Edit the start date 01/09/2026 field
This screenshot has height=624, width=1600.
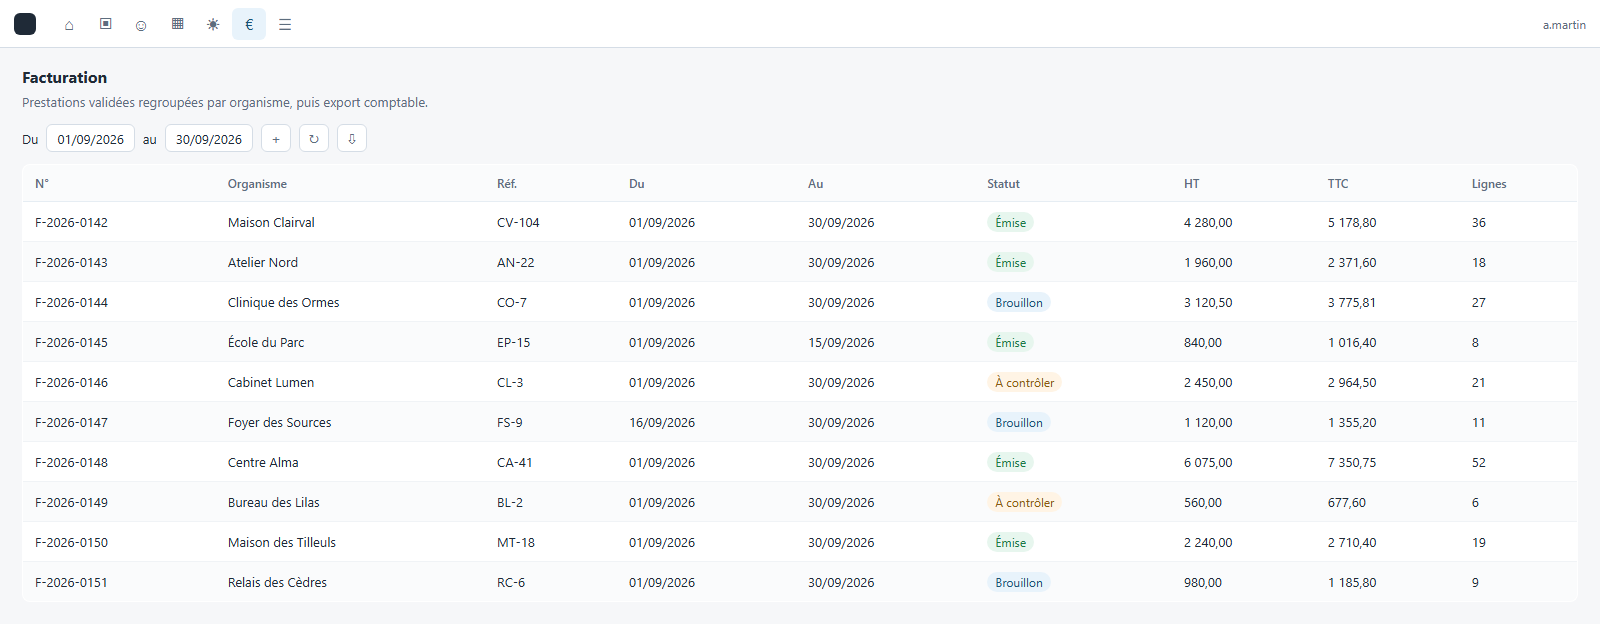tap(91, 139)
